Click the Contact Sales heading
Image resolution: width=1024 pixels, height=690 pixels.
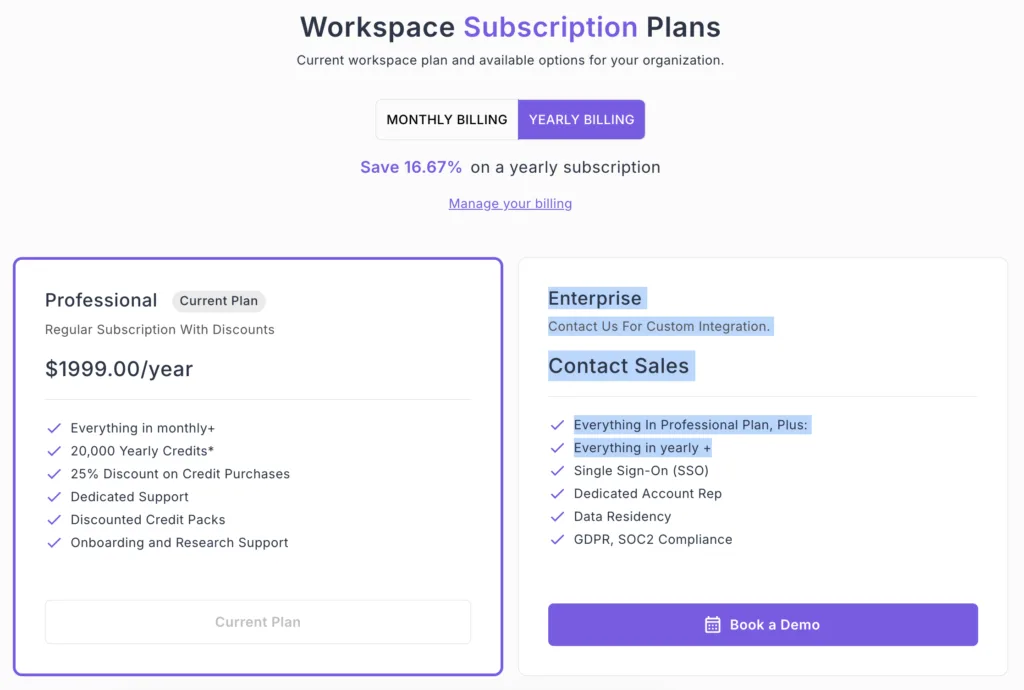click(x=618, y=366)
